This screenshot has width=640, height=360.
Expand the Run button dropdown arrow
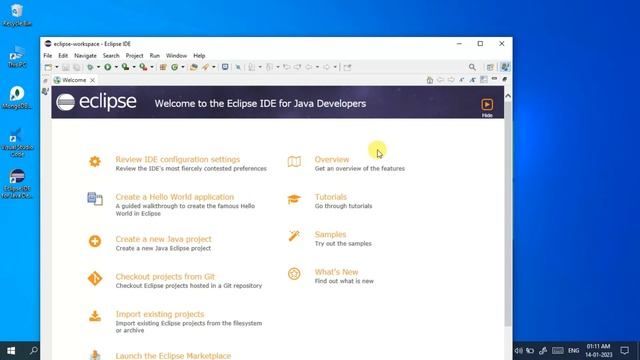tap(116, 67)
